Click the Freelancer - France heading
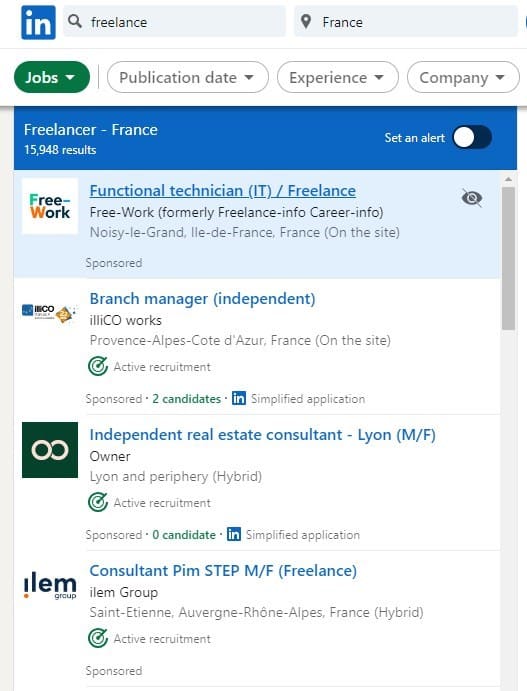This screenshot has height=691, width=527. pyautogui.click(x=90, y=130)
